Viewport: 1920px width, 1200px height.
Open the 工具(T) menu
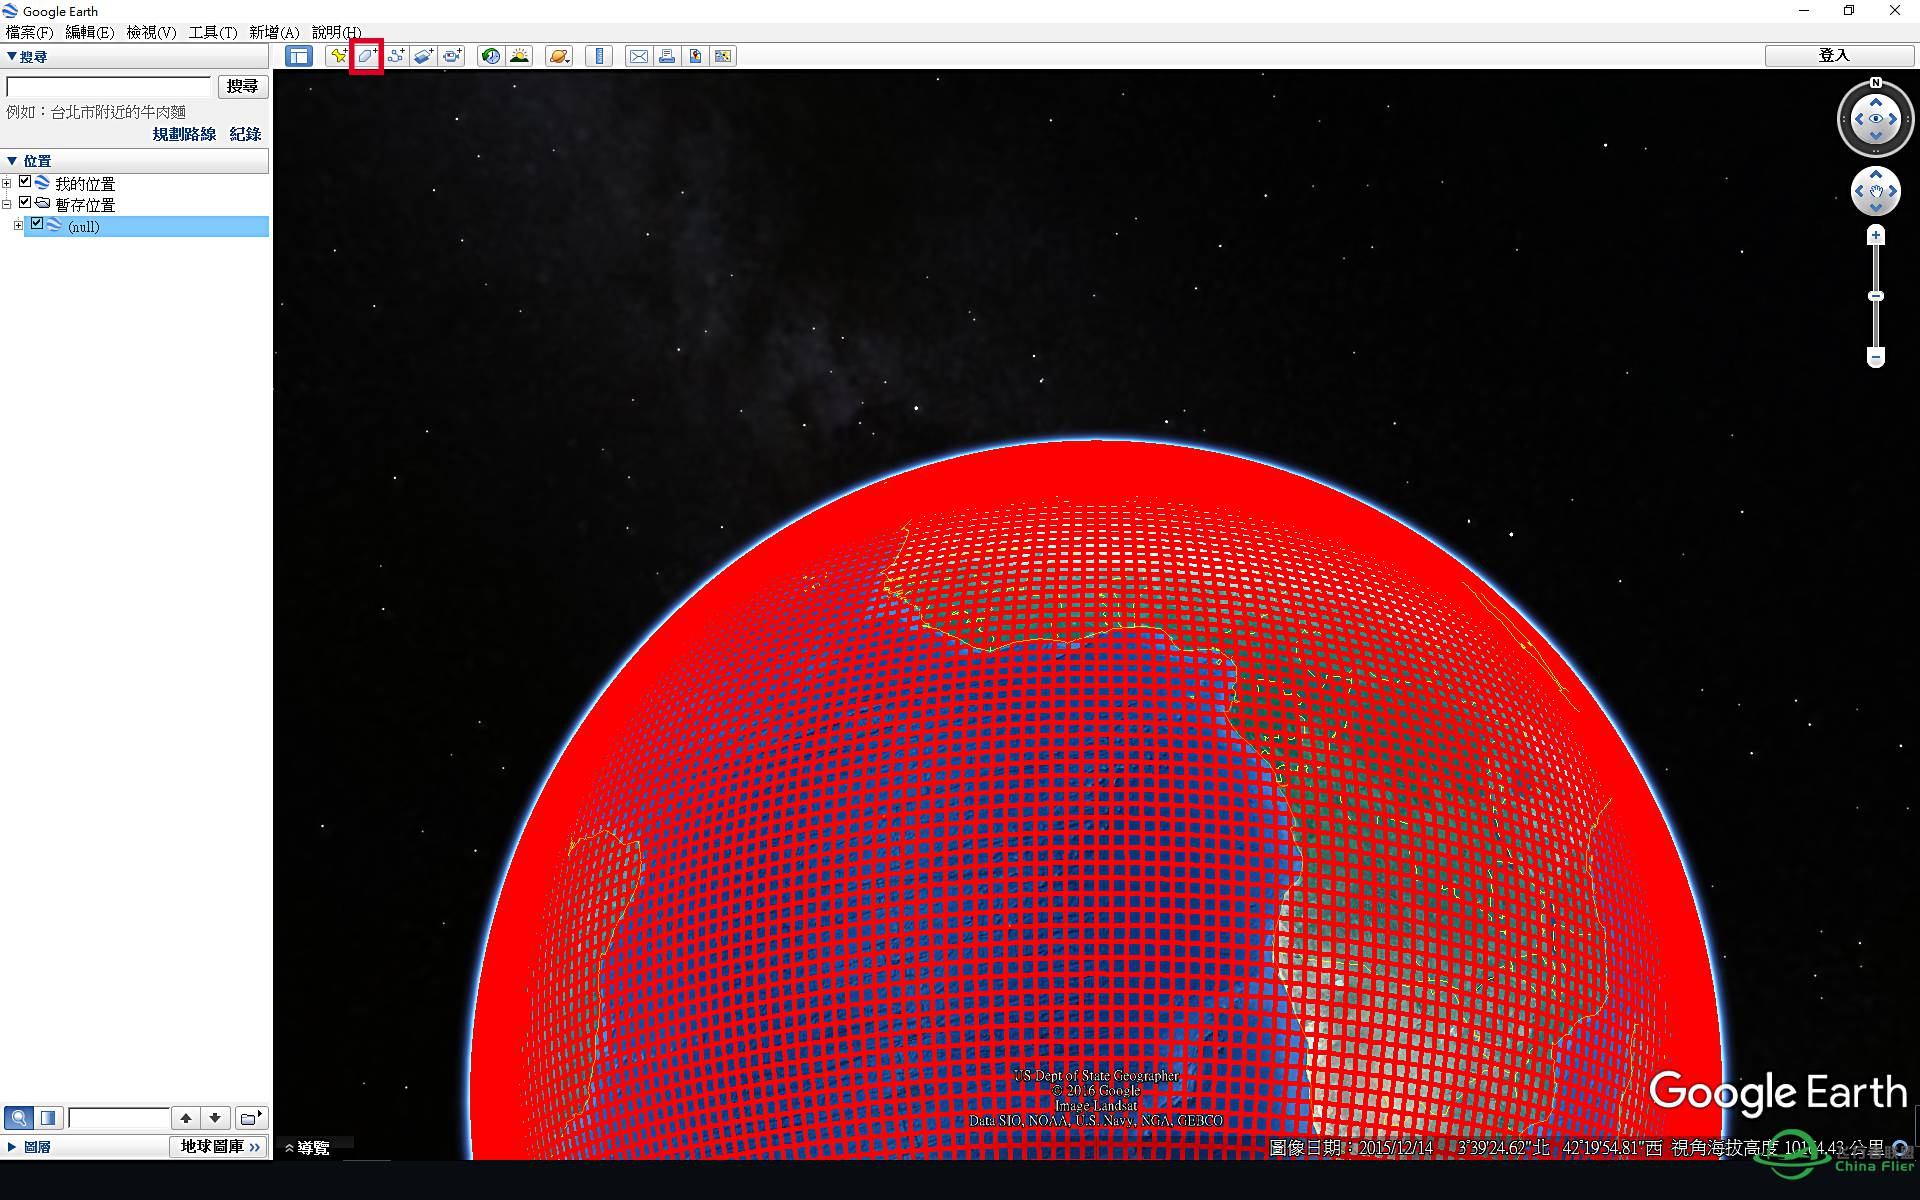tap(213, 32)
